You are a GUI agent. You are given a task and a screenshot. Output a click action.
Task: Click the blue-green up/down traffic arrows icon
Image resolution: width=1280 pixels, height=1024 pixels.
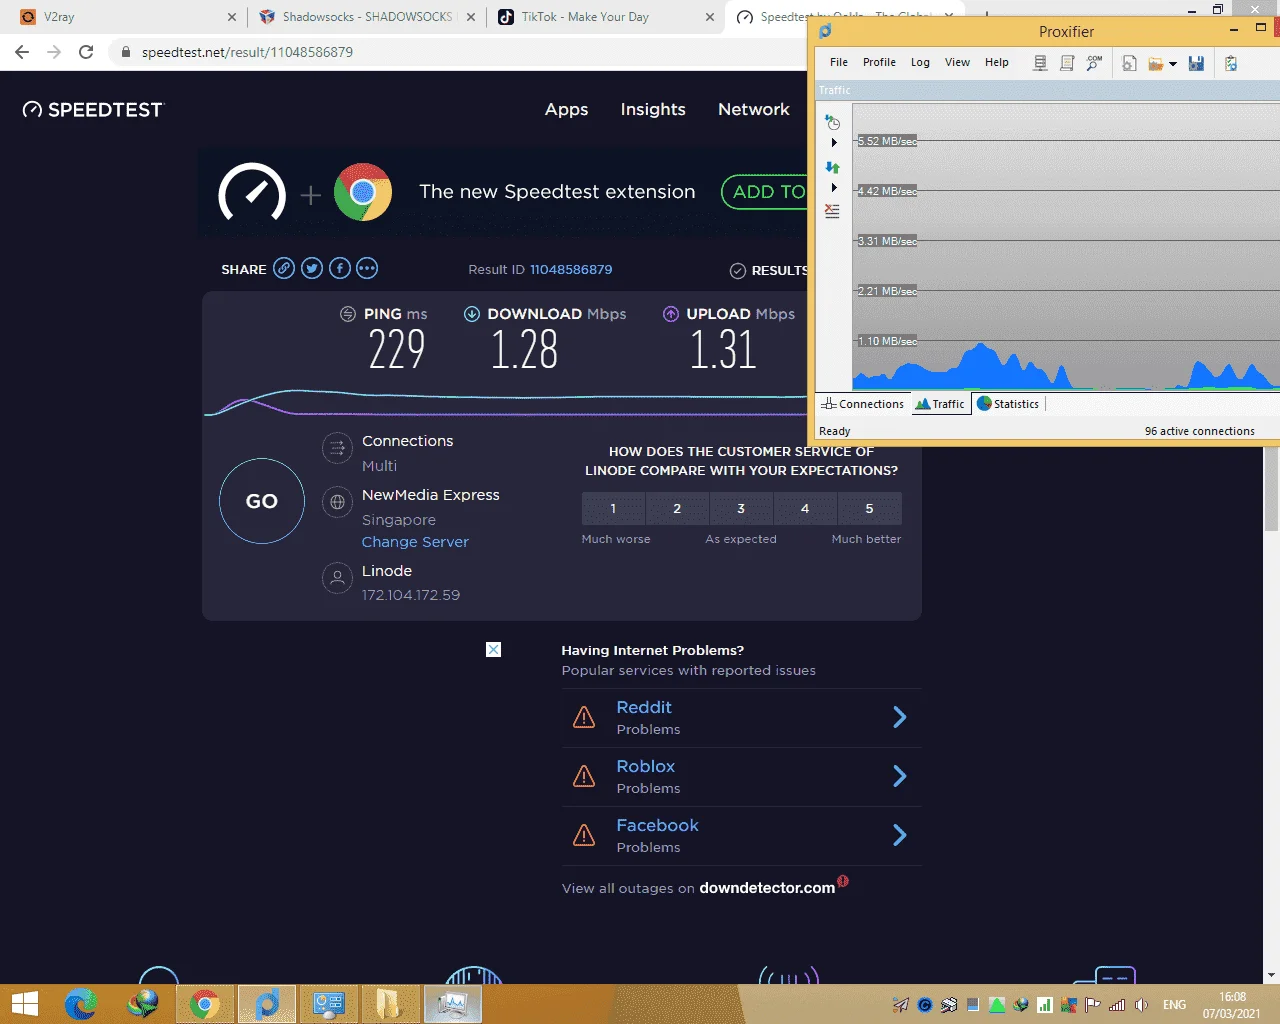pyautogui.click(x=832, y=167)
